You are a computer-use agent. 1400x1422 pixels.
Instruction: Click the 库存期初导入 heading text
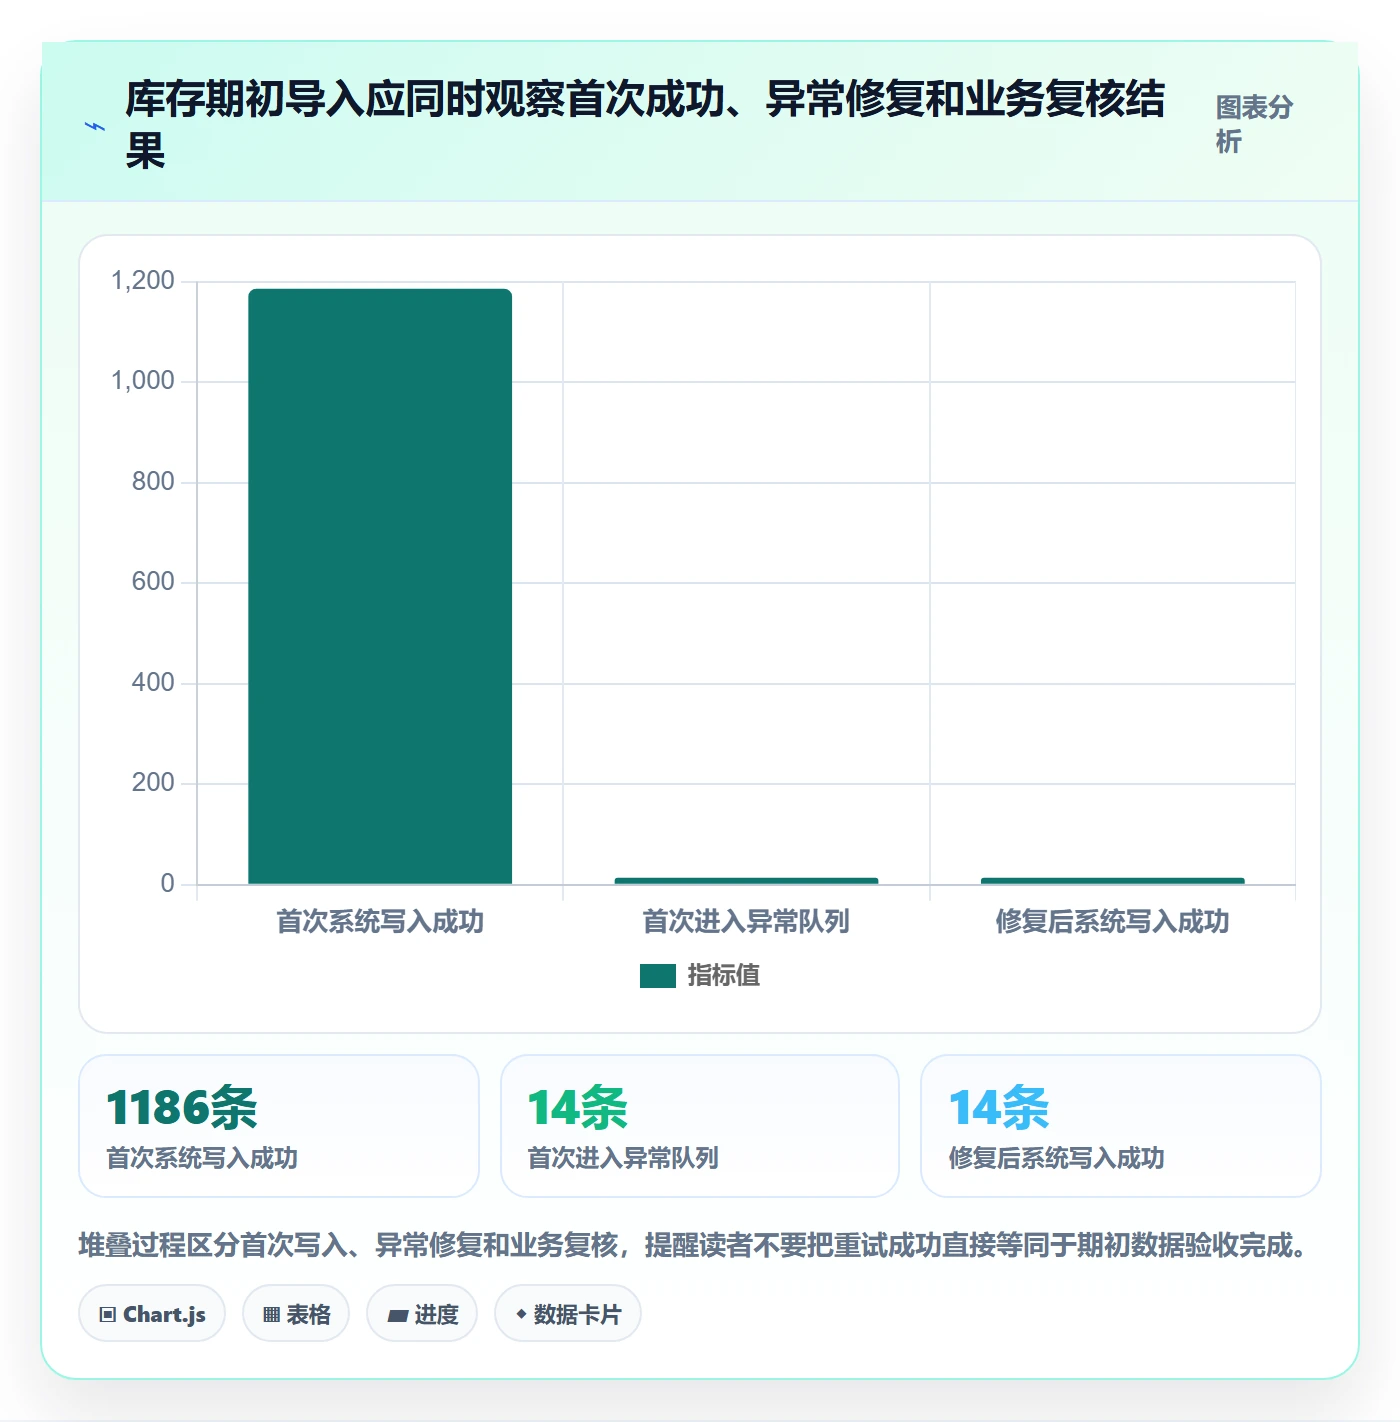645,125
